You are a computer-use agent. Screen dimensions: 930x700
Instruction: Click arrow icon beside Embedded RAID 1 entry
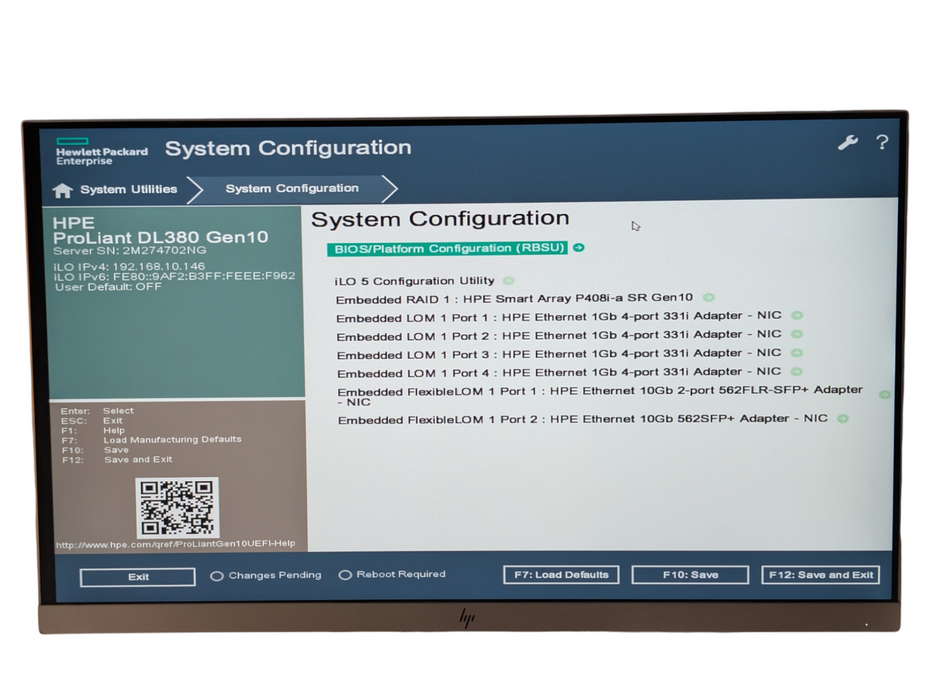tap(708, 297)
